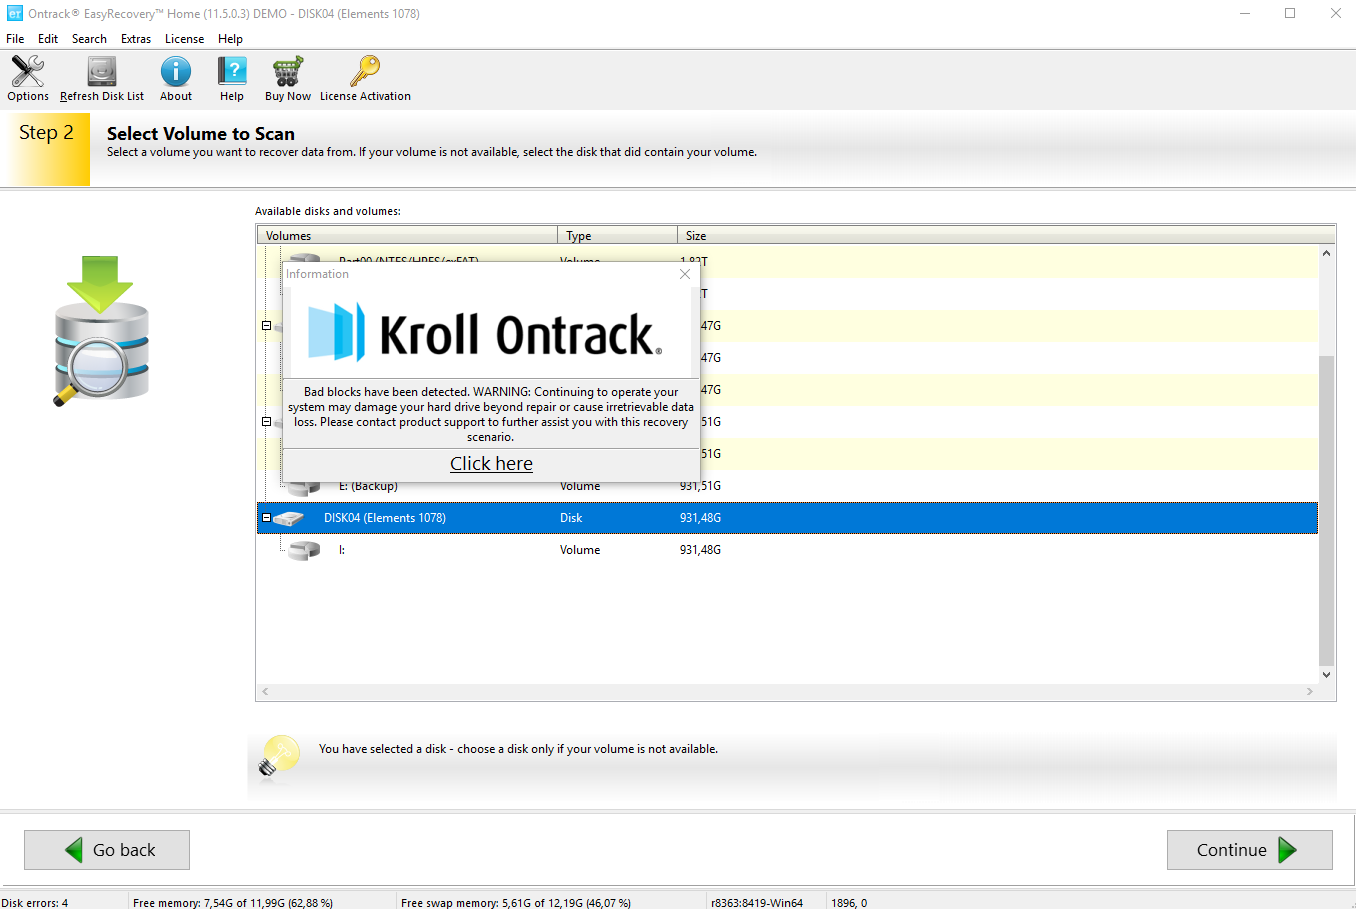Sort by the Type column header
The image size is (1356, 909).
pos(617,235)
